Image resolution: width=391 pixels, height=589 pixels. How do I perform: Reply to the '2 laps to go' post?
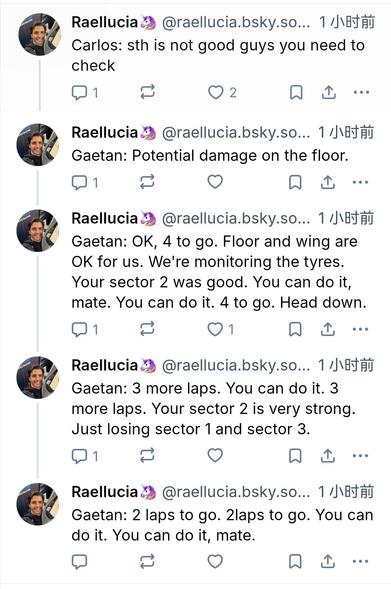click(79, 562)
